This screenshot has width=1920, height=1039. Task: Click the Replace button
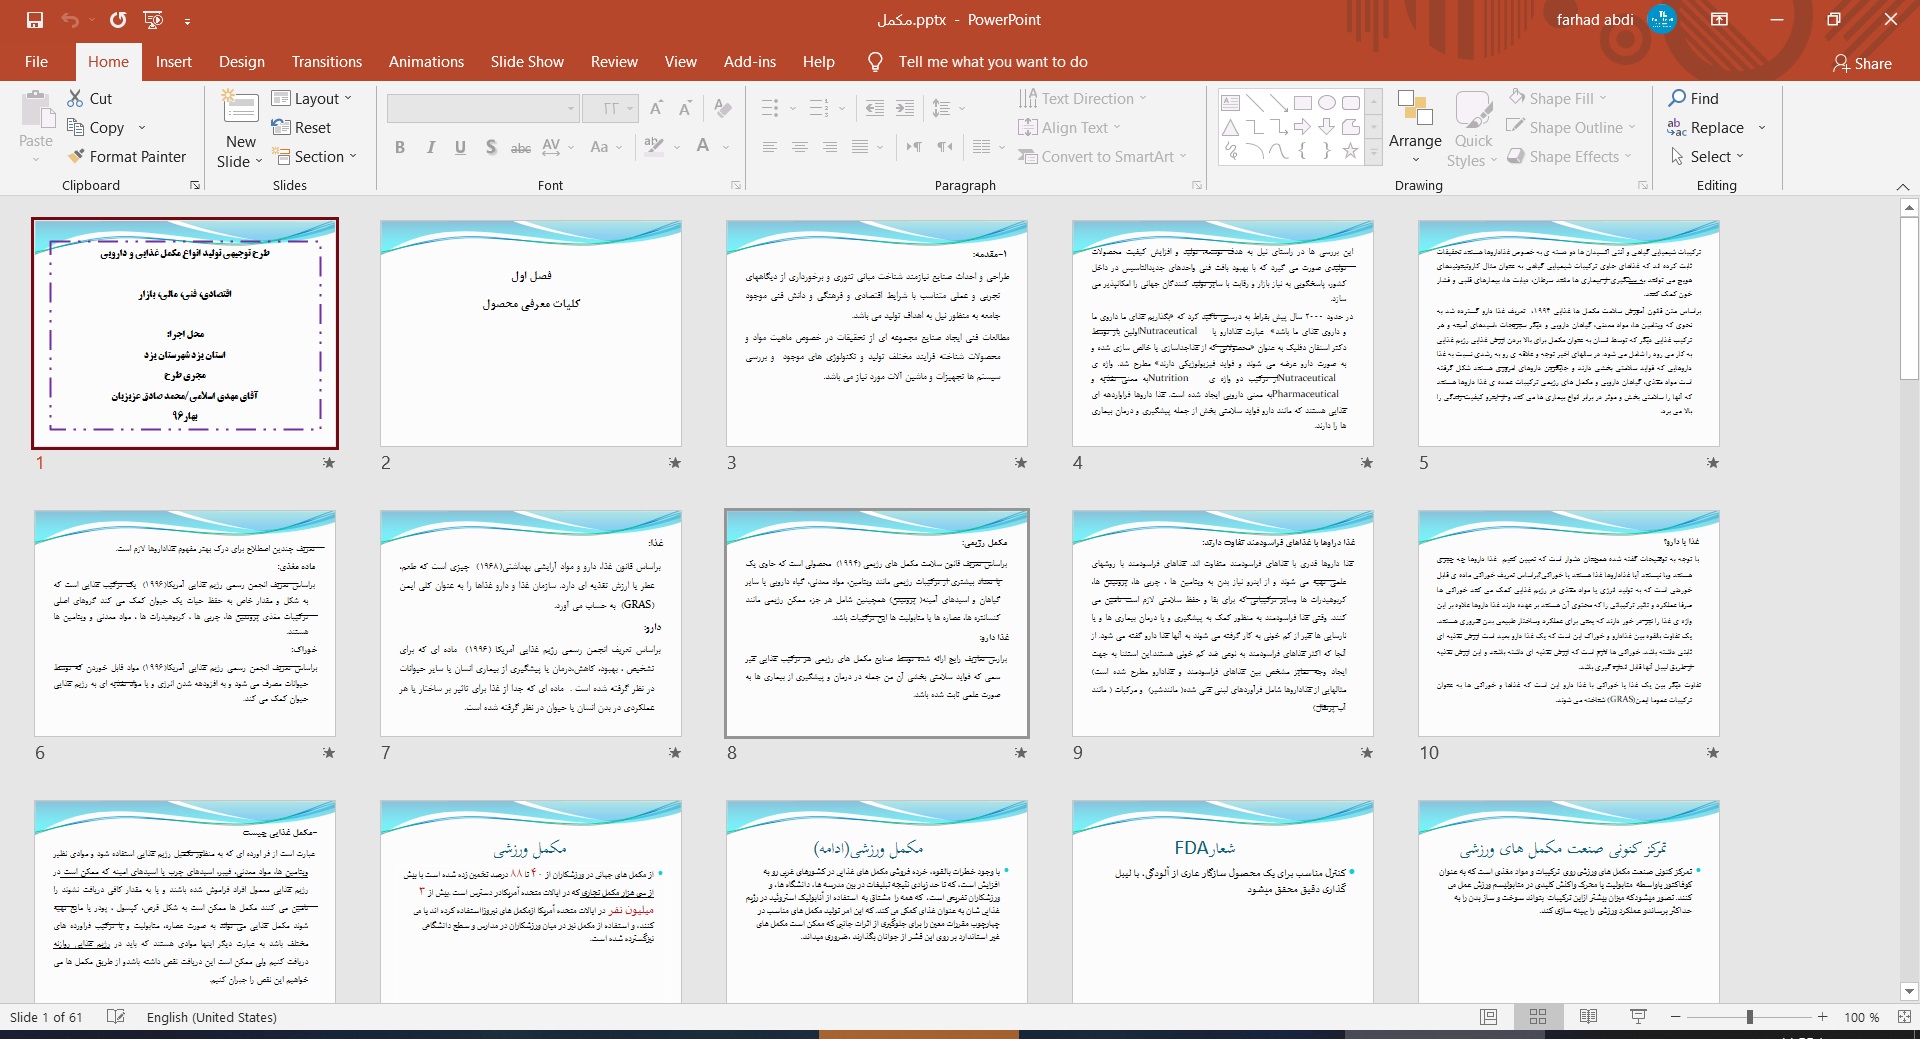1707,128
